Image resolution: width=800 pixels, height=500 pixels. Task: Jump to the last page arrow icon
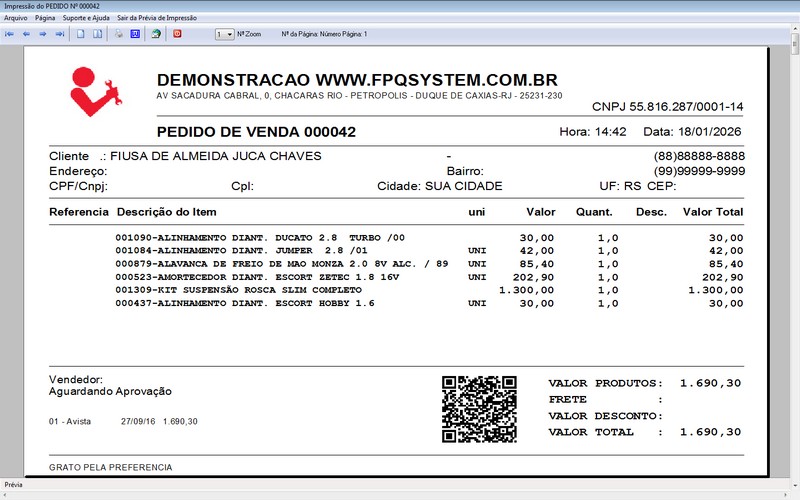[x=60, y=34]
